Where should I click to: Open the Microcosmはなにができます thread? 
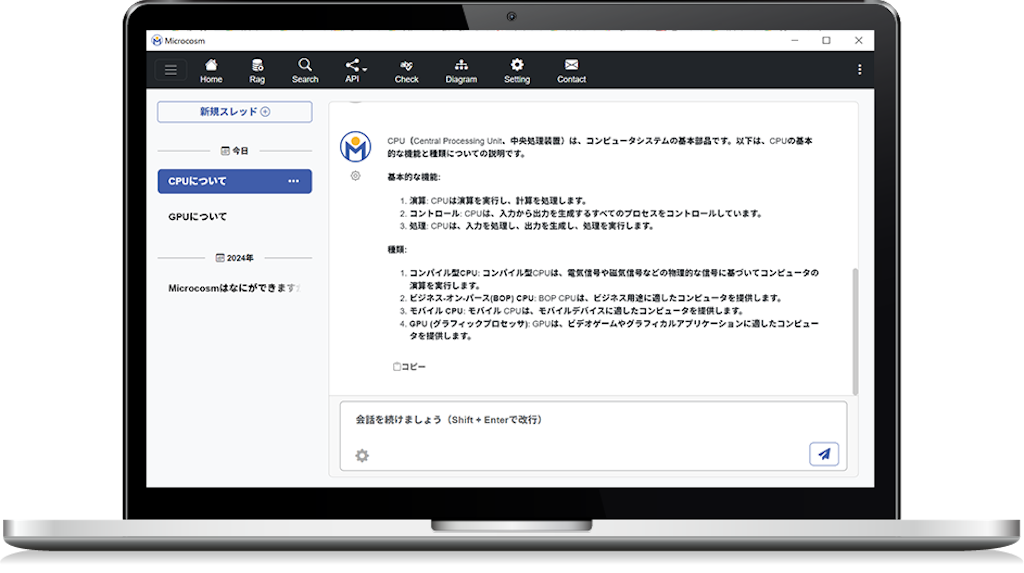234,288
